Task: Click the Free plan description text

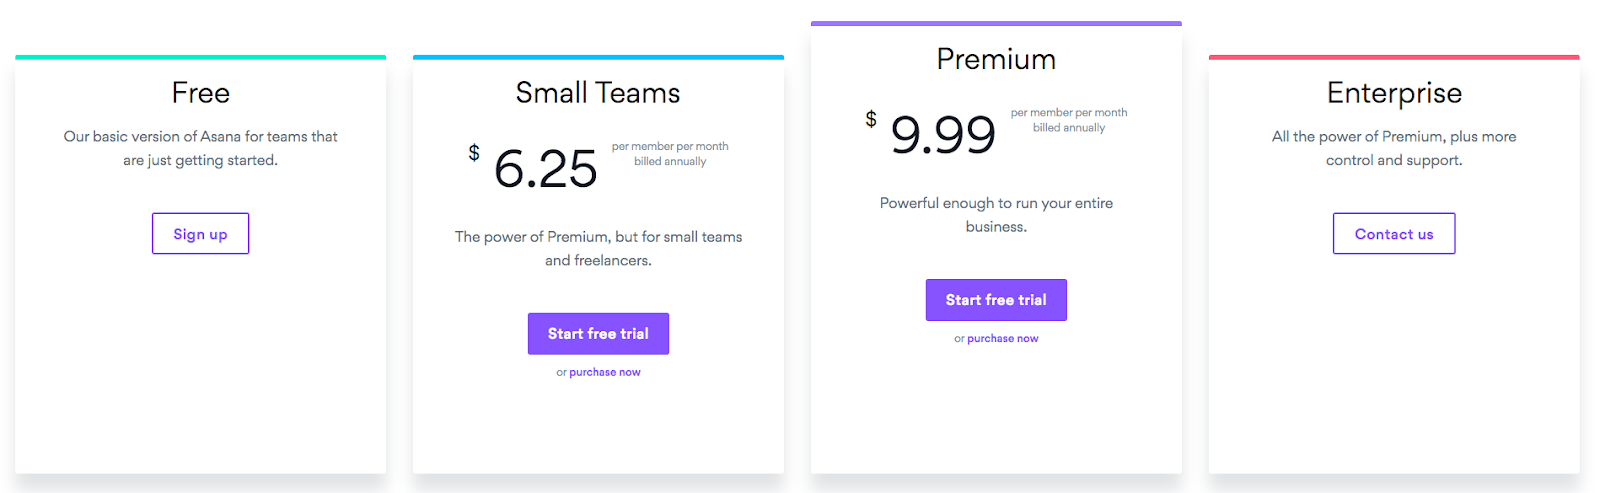Action: pyautogui.click(x=201, y=148)
